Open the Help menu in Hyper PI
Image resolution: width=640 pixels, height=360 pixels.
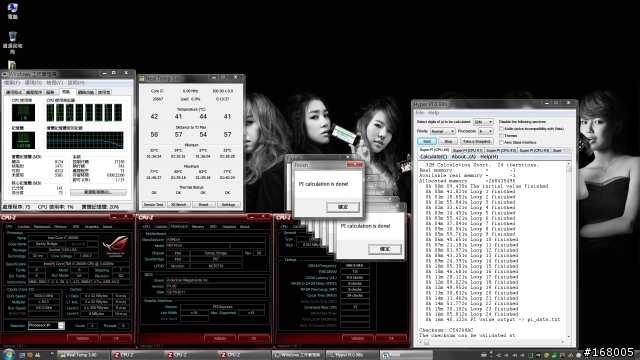pos(434,113)
